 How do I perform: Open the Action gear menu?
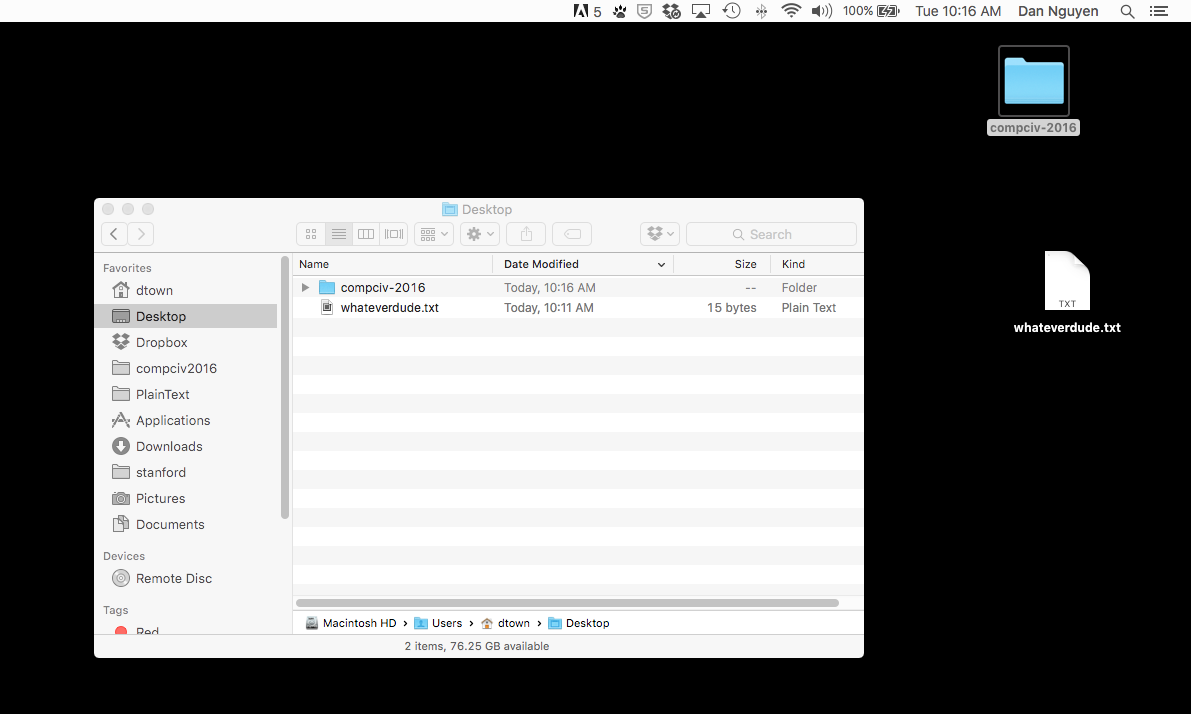(480, 234)
